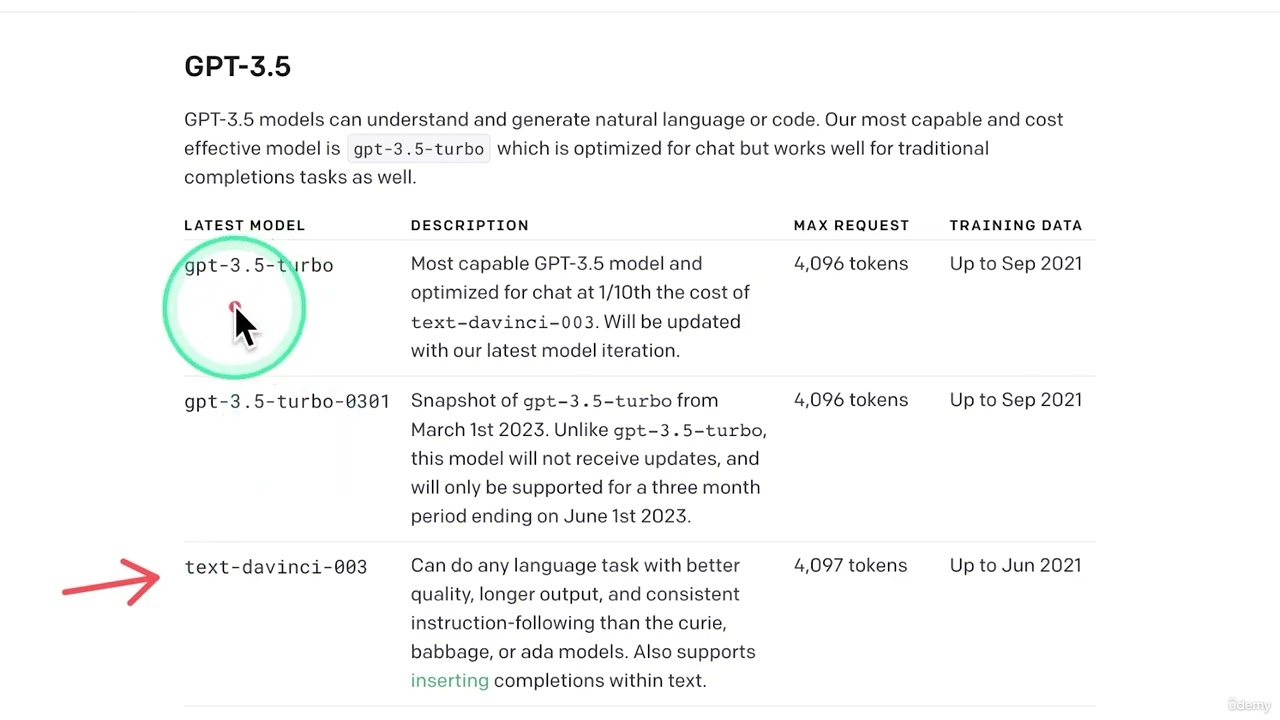Viewport: 1280px width, 720px height.
Task: Click the LATEST MODEL column header
Action: coord(245,225)
